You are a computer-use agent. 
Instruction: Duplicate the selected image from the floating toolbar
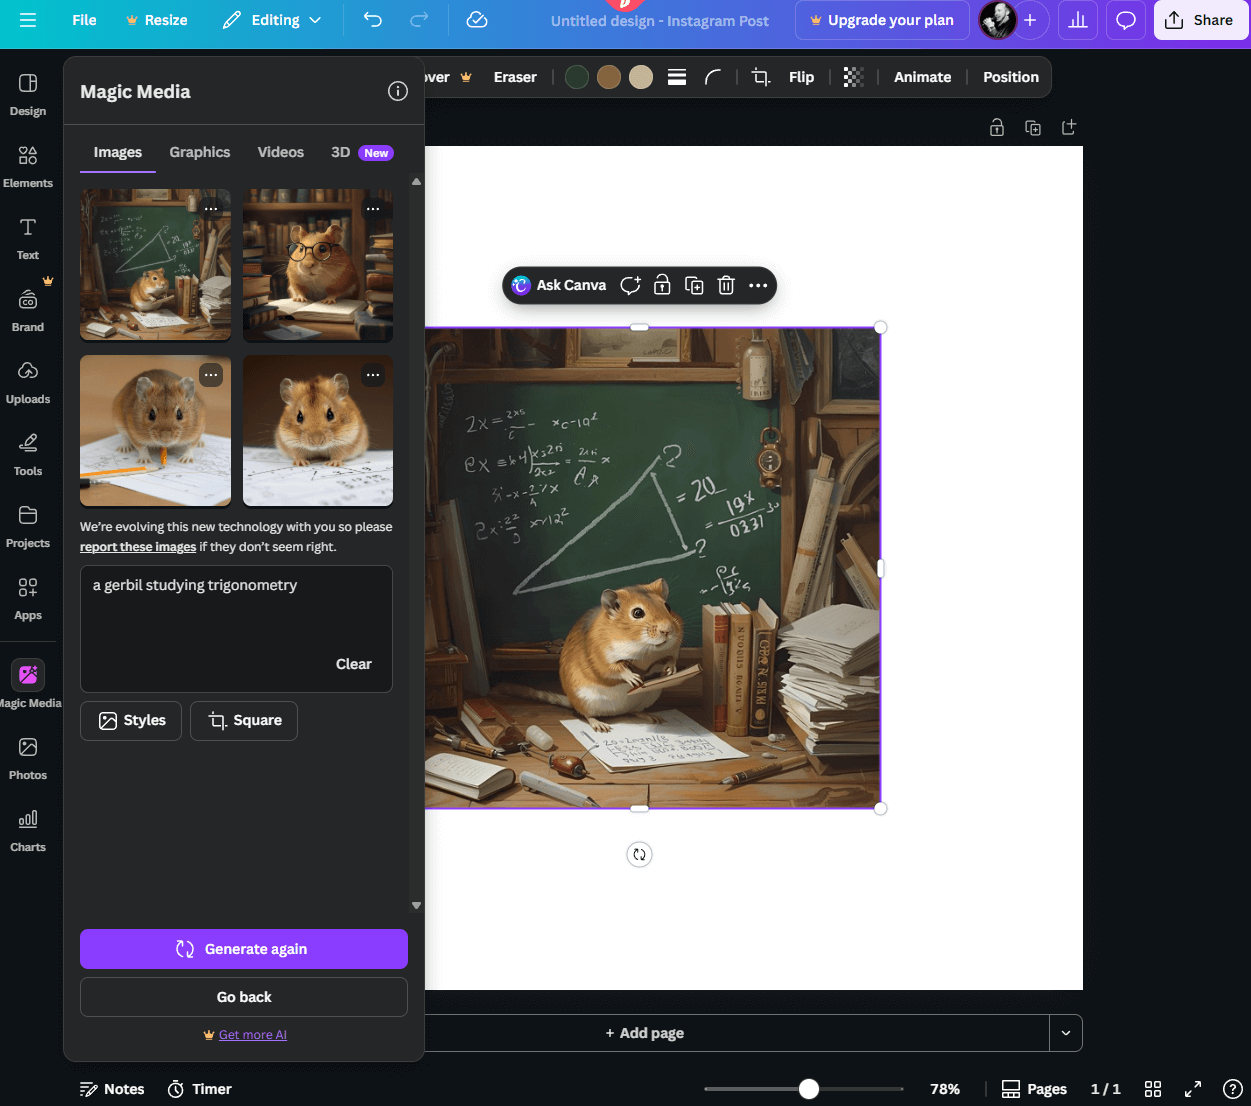694,285
